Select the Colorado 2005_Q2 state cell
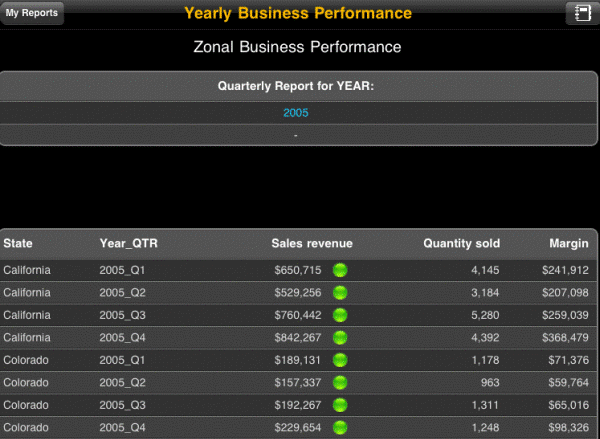The height and width of the screenshot is (439, 600). pos(26,383)
